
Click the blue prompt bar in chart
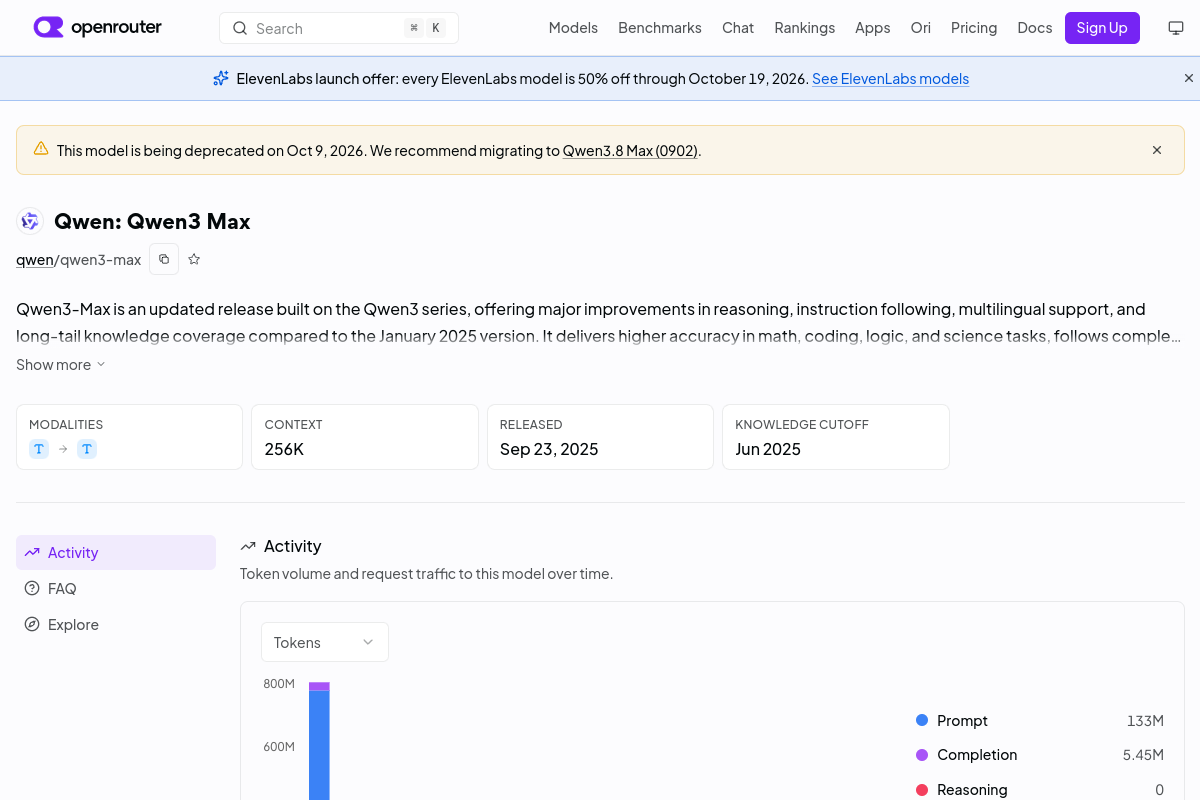point(319,745)
